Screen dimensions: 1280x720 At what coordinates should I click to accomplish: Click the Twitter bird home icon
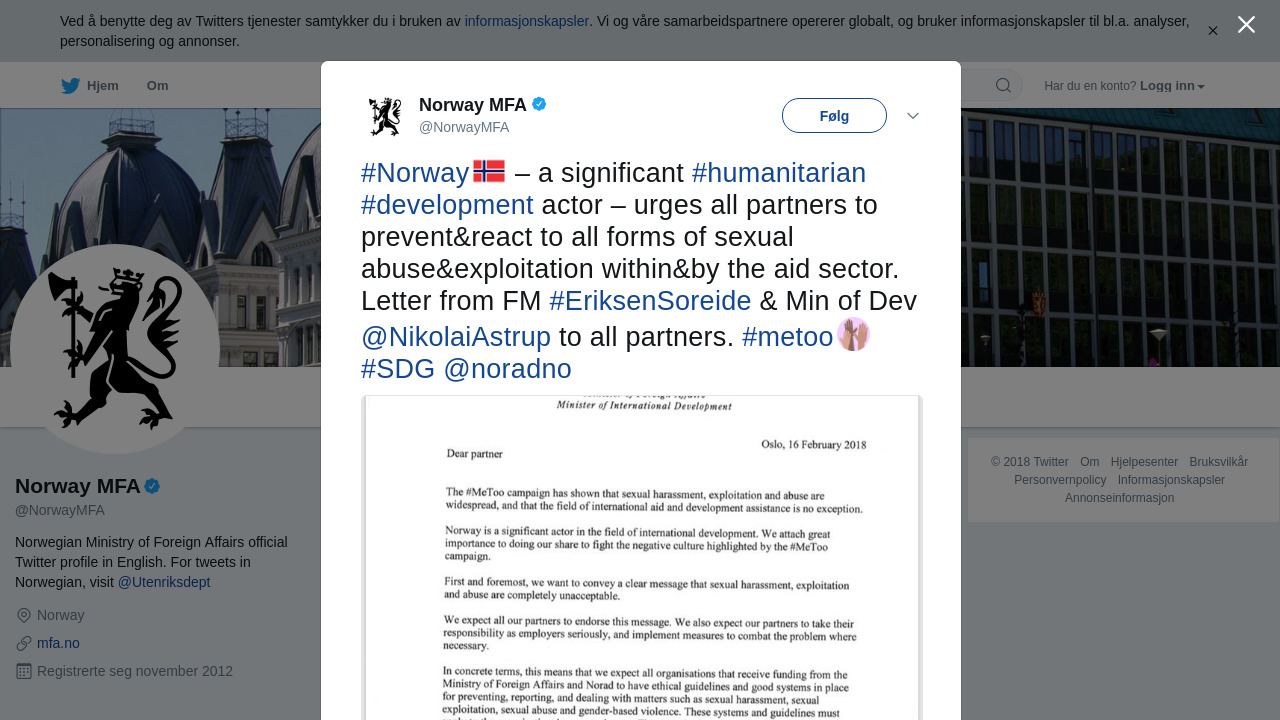point(70,86)
